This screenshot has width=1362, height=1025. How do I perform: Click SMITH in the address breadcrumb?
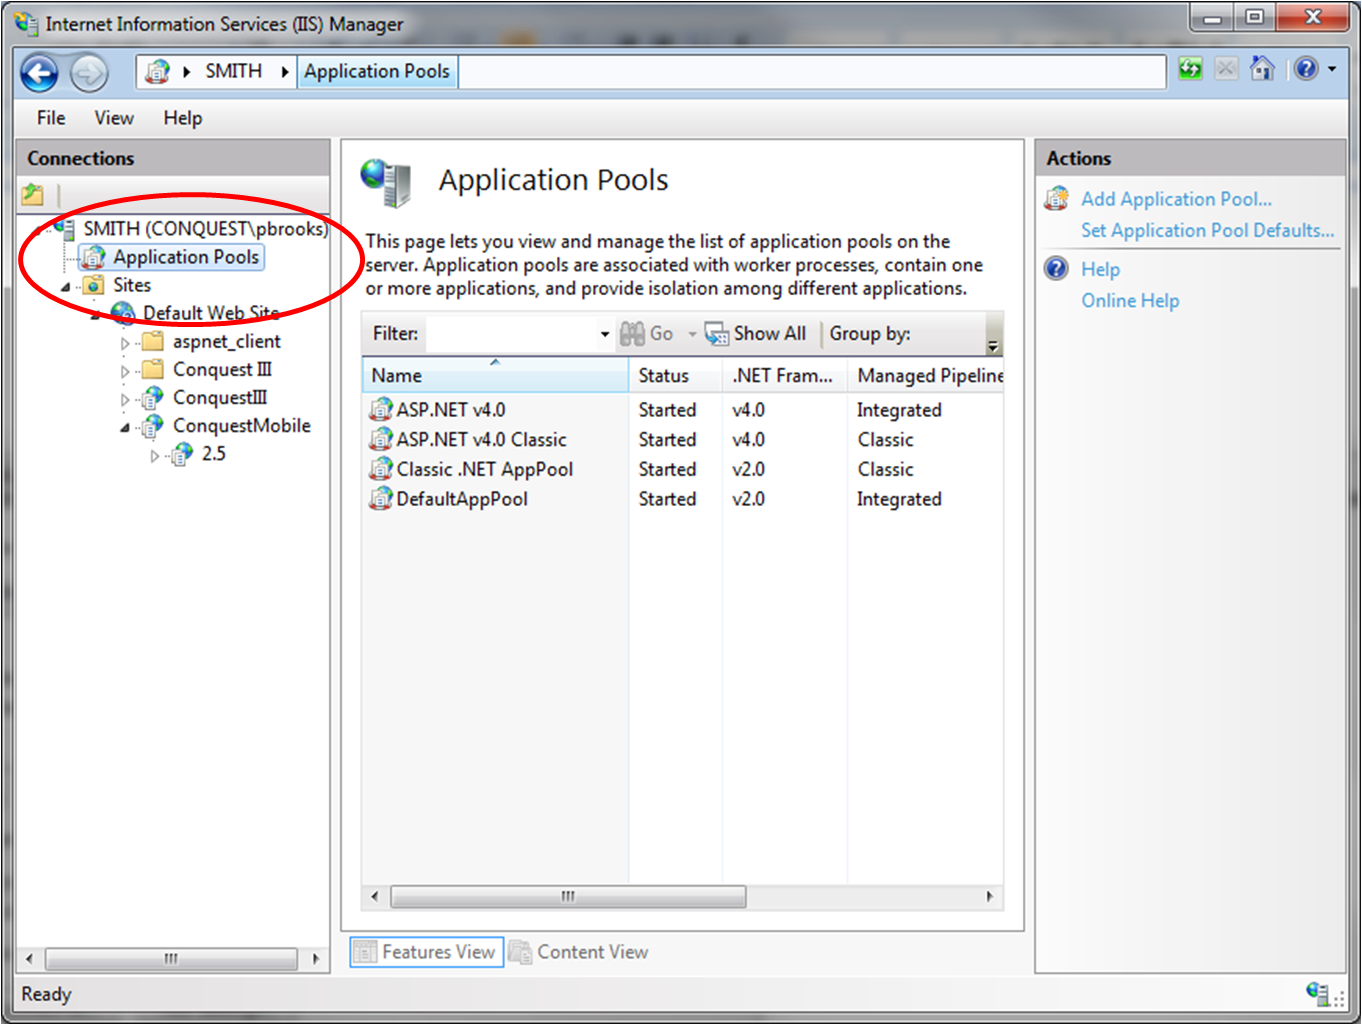(233, 71)
